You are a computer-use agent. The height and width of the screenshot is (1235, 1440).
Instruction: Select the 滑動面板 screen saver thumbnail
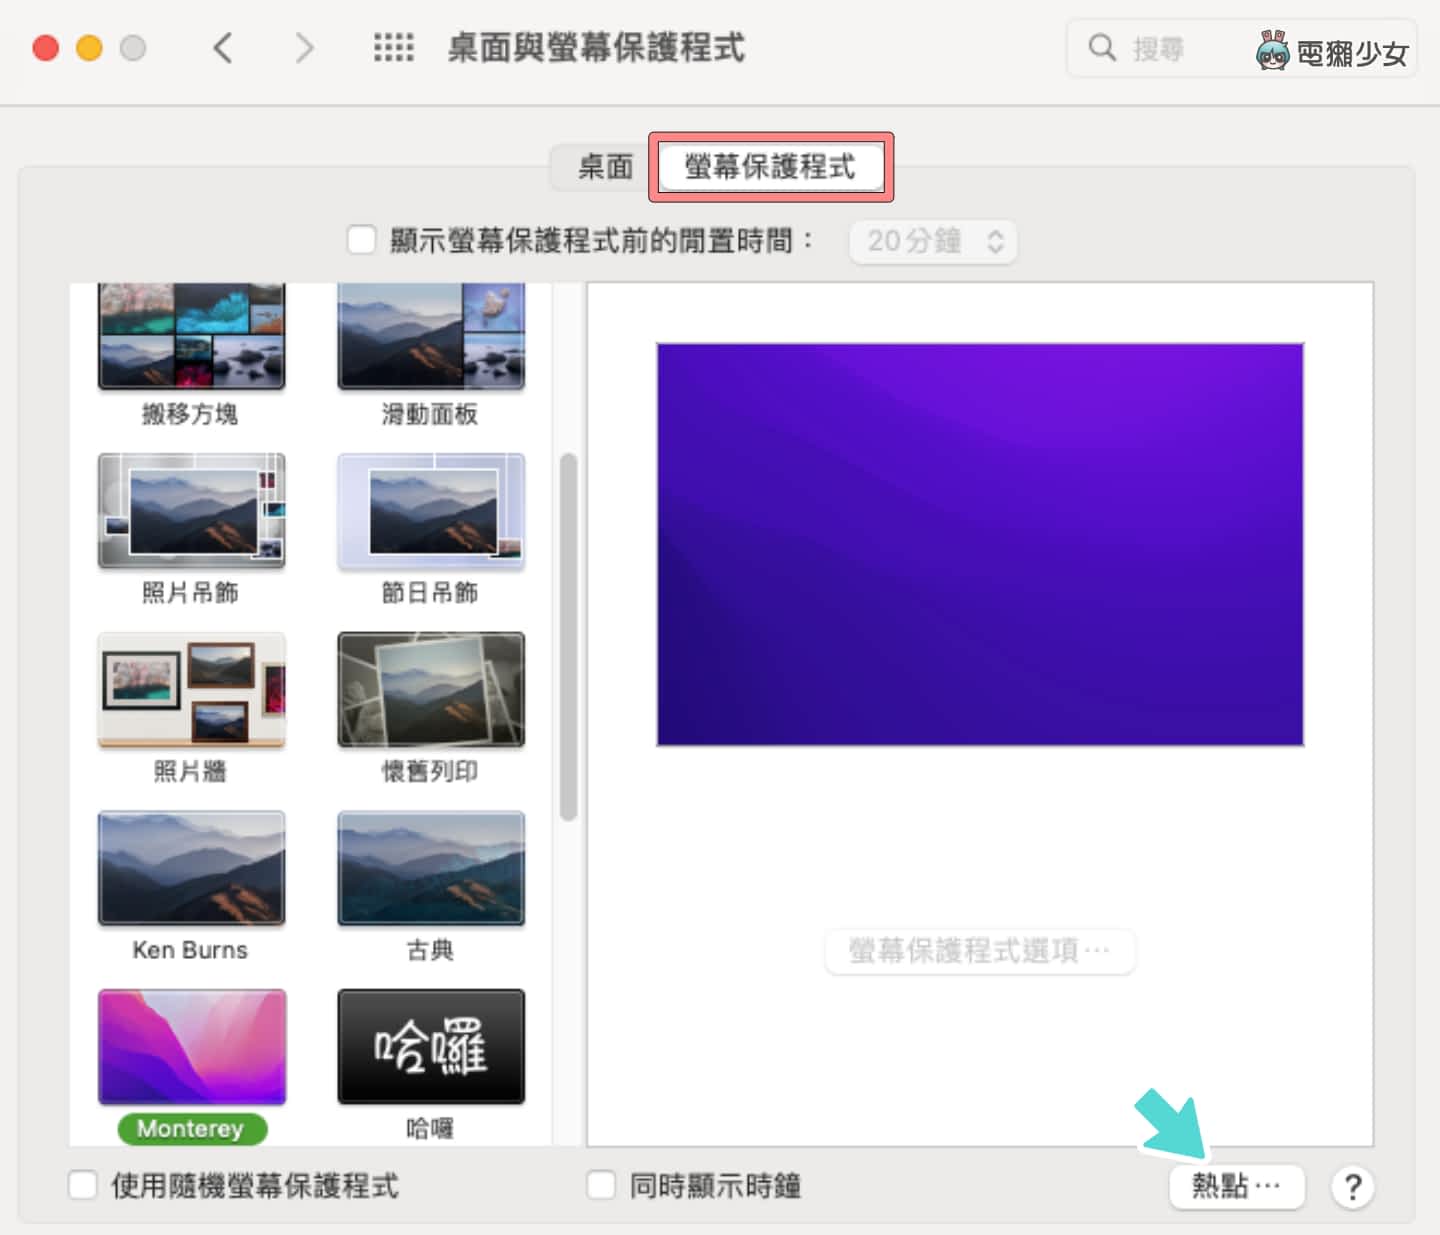431,337
